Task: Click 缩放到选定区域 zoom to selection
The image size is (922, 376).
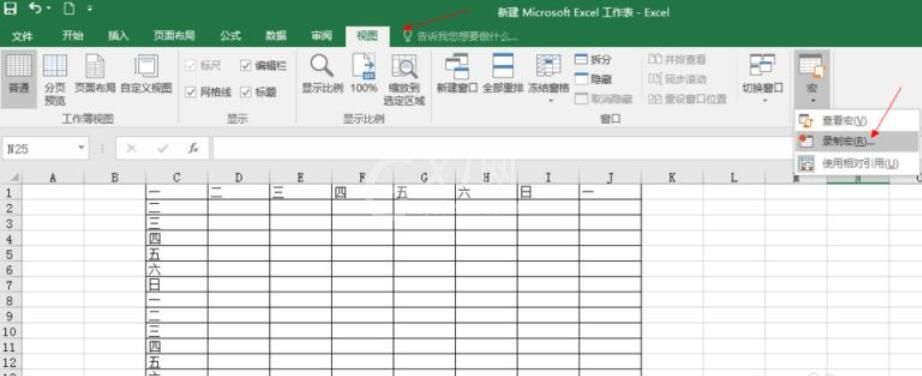Action: [405, 79]
